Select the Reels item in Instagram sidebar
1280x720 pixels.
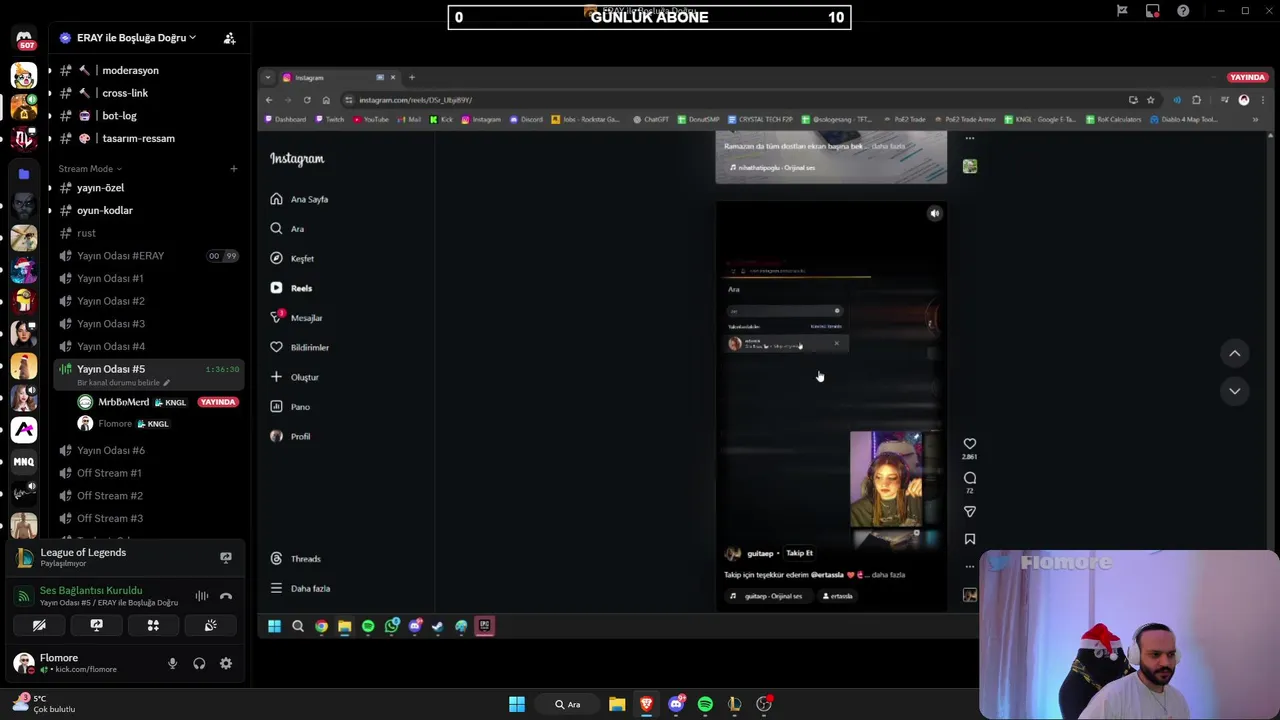point(291,288)
